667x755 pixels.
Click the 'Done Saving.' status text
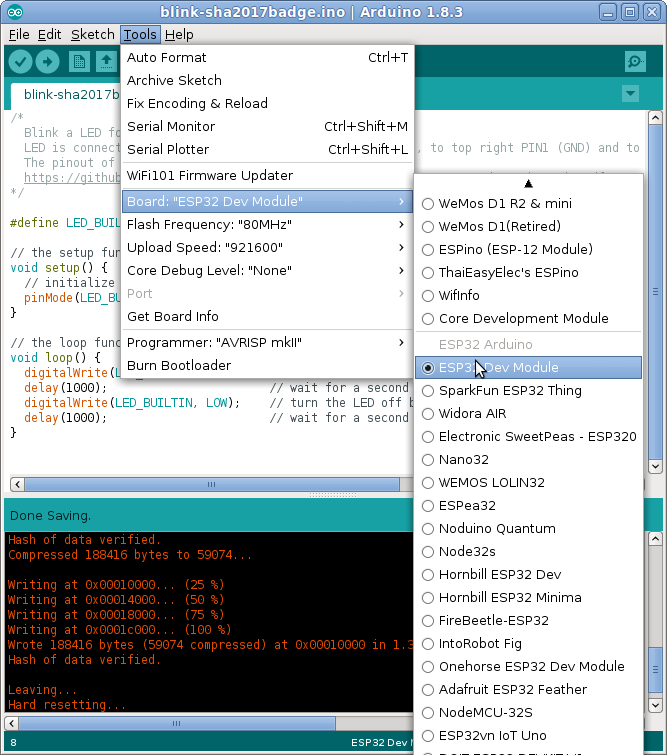click(x=50, y=516)
